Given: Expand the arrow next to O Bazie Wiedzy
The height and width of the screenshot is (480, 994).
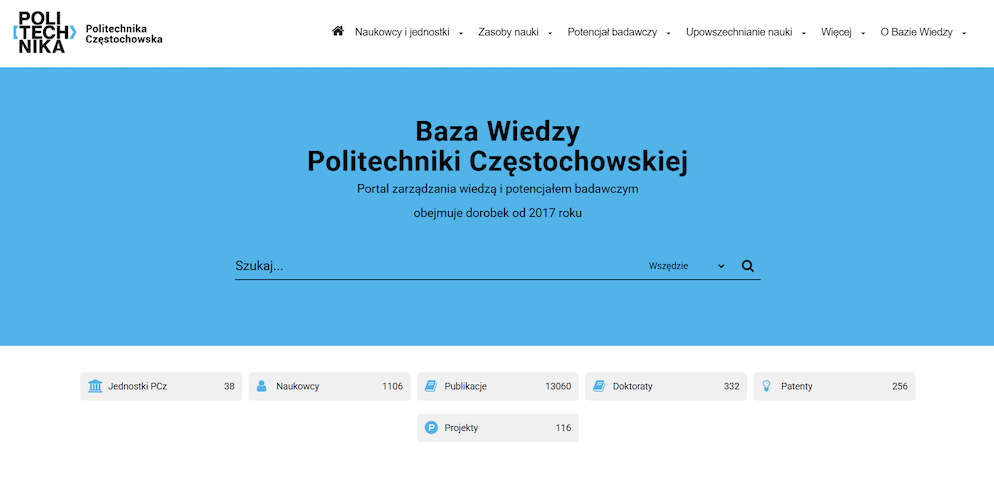Looking at the screenshot, I should [964, 33].
